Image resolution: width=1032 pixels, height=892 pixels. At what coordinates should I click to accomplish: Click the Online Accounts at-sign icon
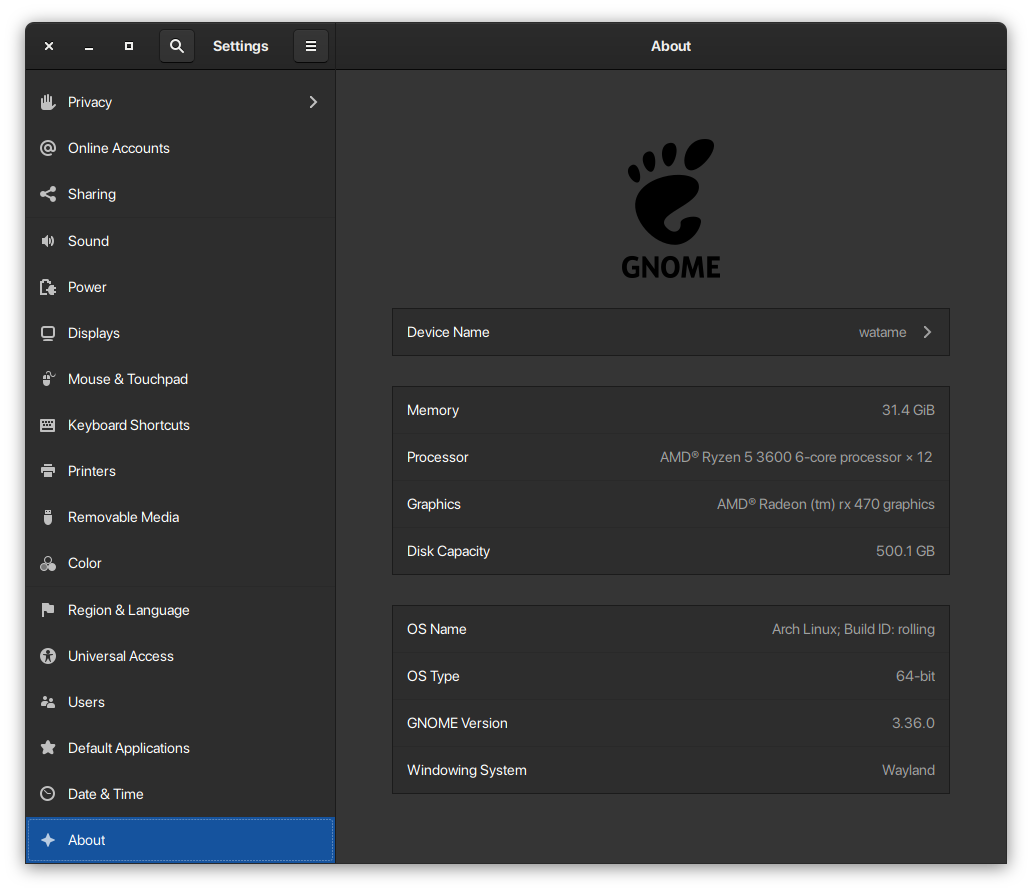48,148
